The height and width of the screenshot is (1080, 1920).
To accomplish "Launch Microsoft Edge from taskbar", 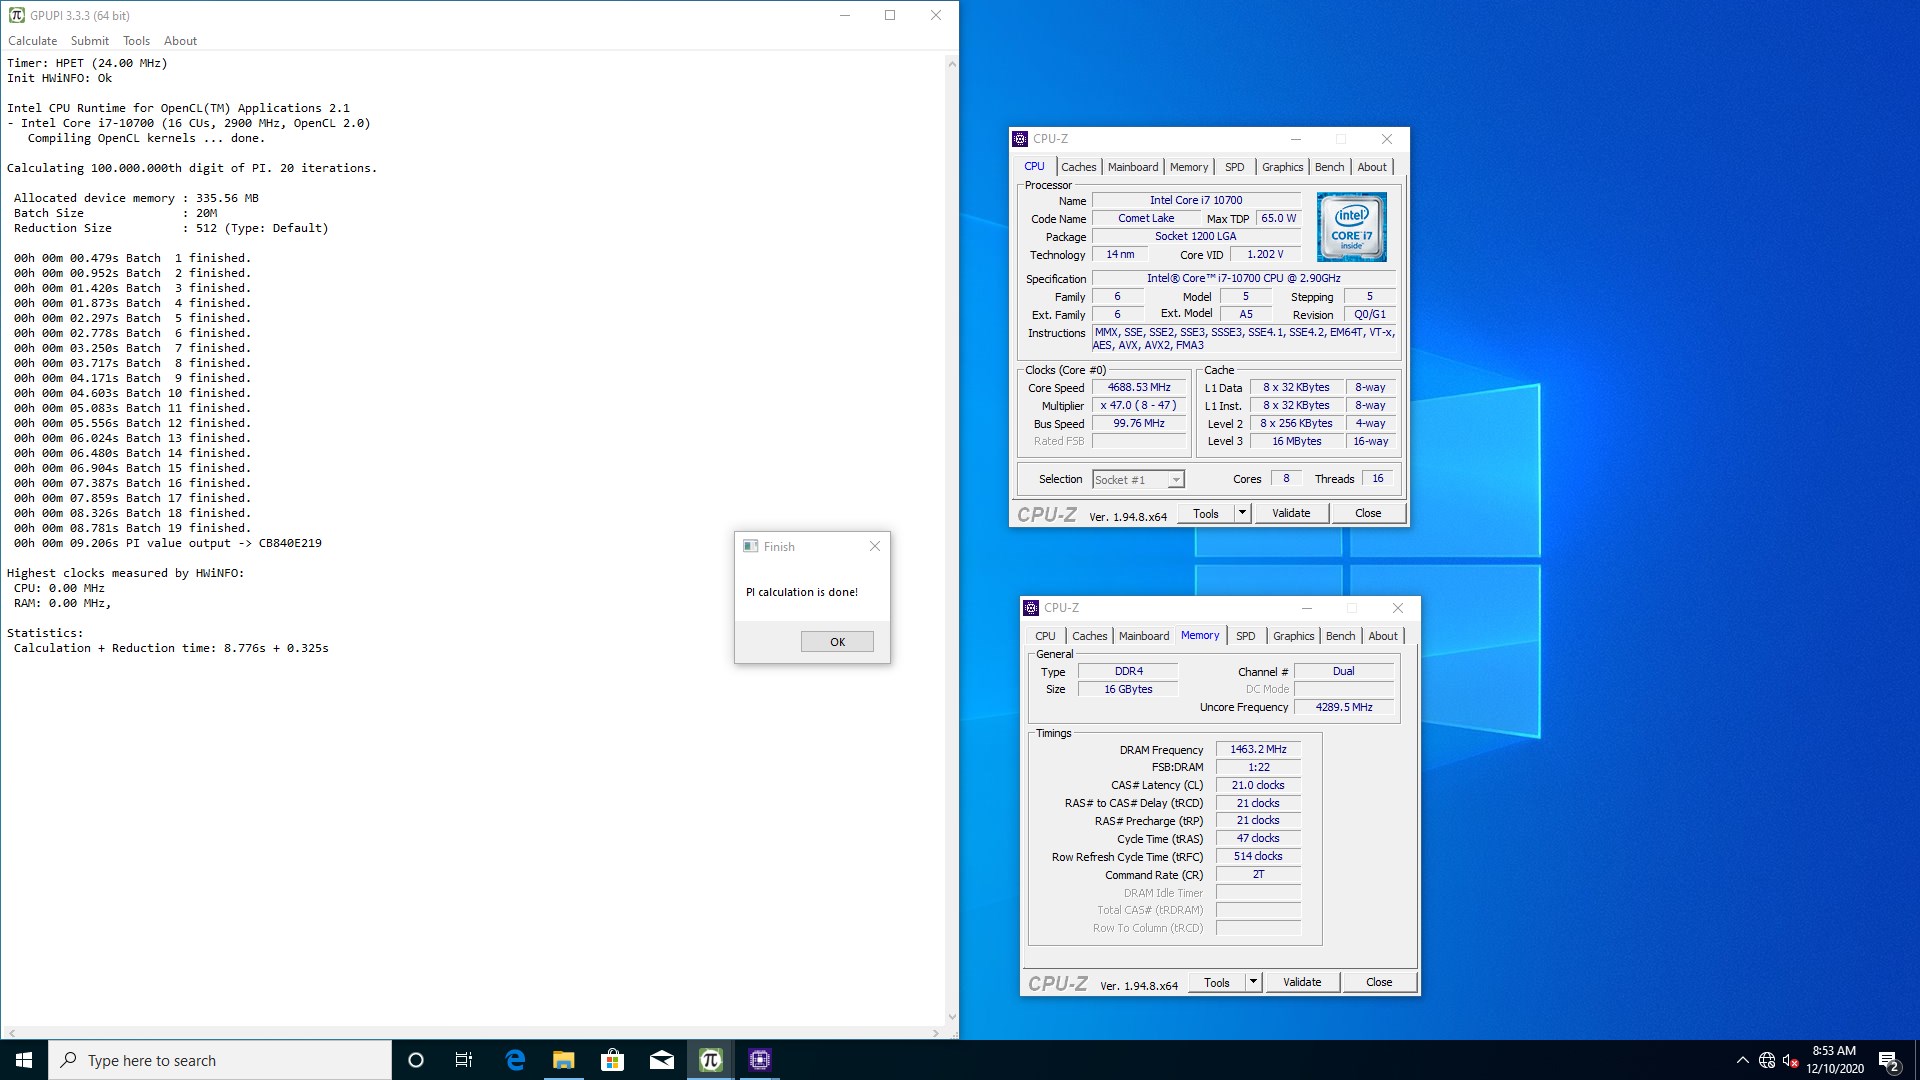I will coord(515,1060).
